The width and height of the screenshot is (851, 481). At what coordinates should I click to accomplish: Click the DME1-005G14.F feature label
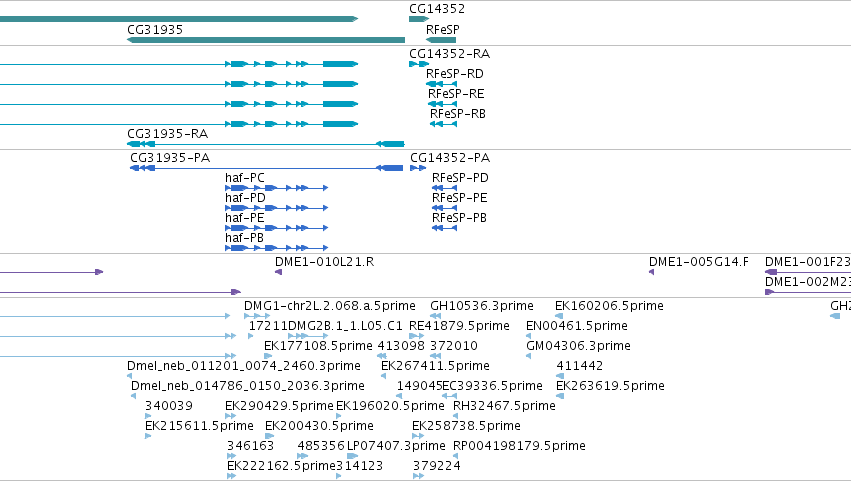tap(698, 262)
